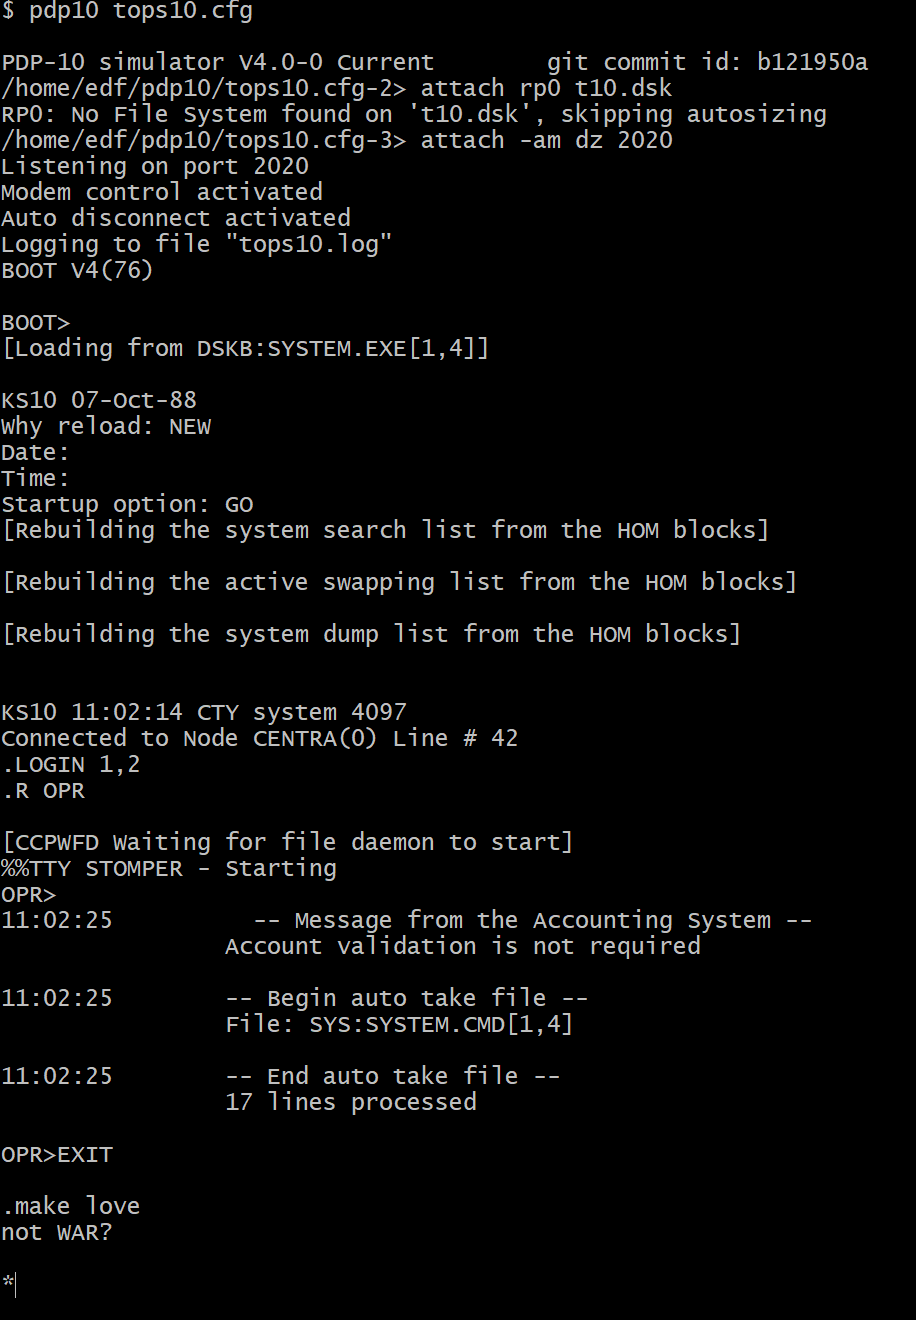
Task: Click the "BOOT>" prompt
Action: point(36,323)
